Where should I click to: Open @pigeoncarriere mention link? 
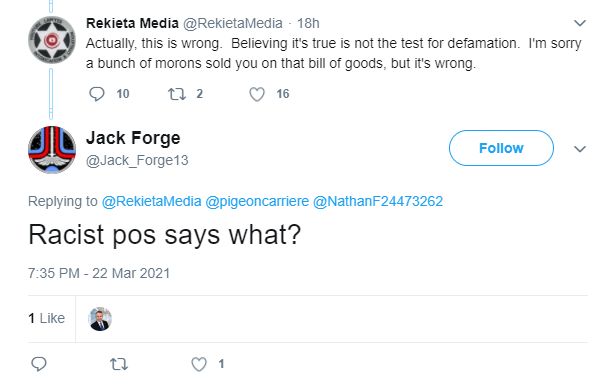257,201
